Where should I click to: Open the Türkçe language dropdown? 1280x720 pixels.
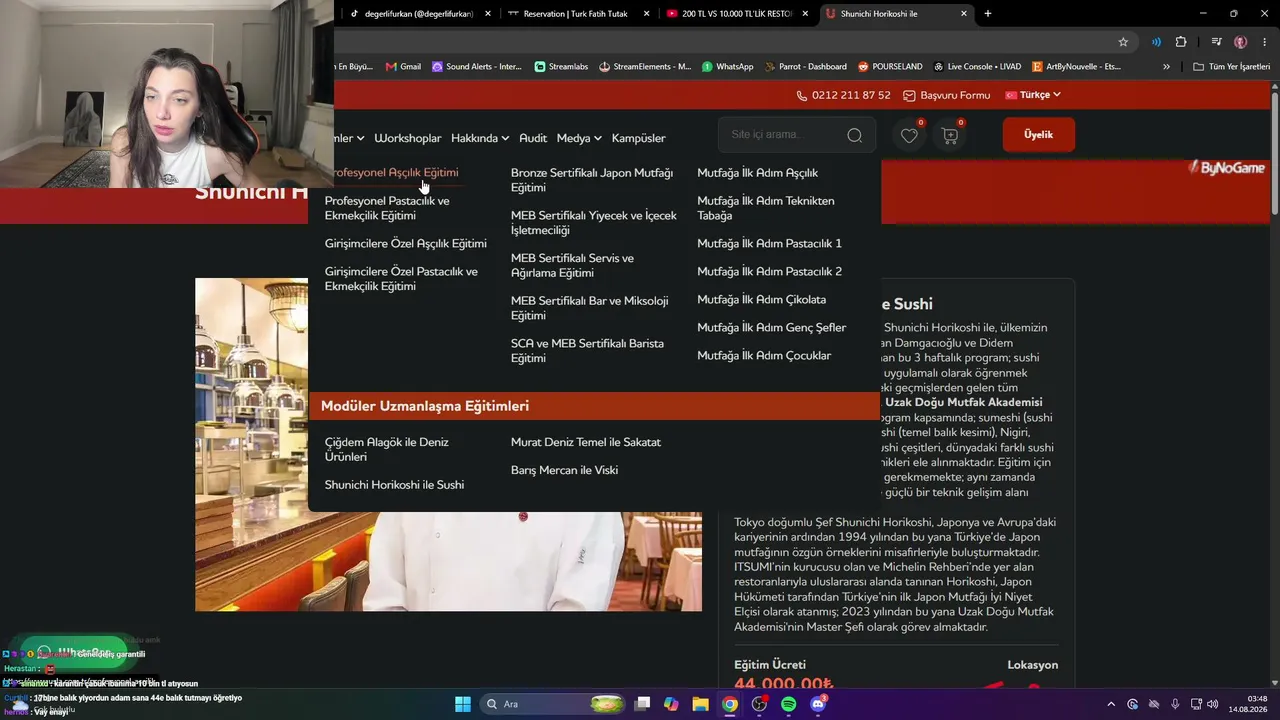pyautogui.click(x=1033, y=95)
